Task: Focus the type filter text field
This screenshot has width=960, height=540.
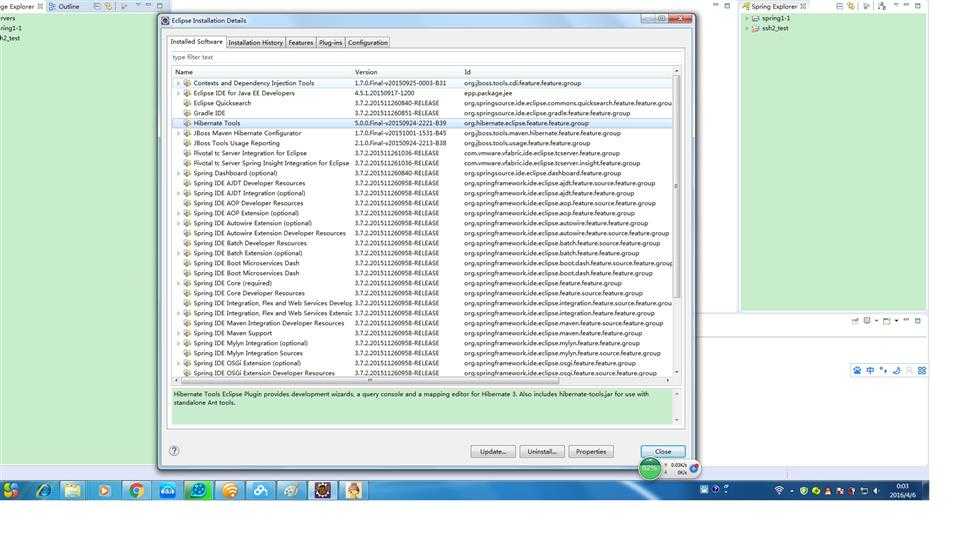Action: click(x=426, y=57)
